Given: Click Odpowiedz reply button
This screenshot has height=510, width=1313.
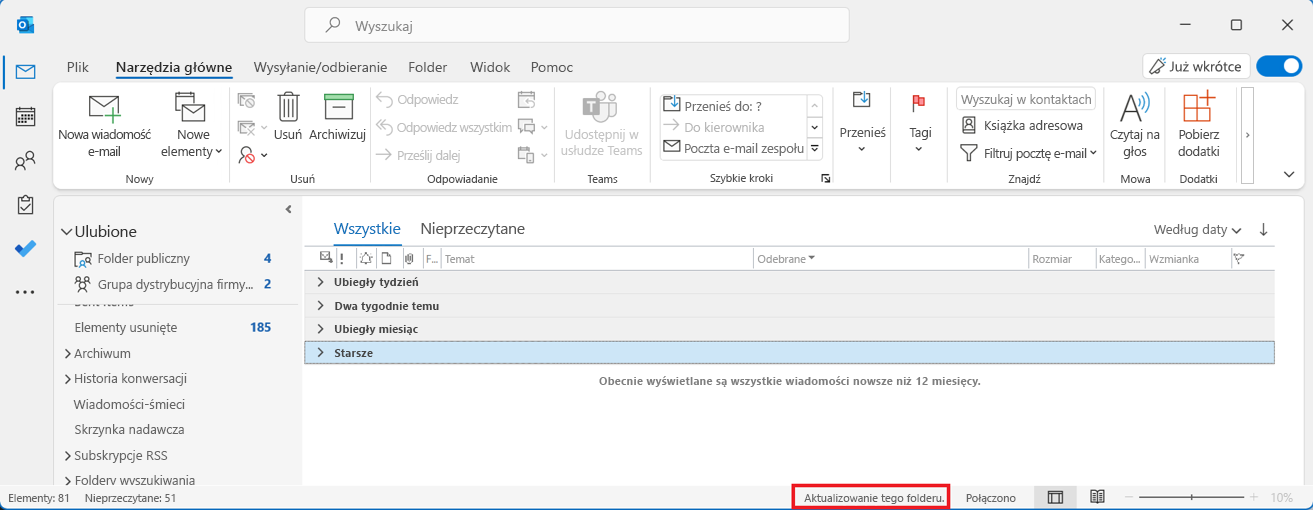Looking at the screenshot, I should click(417, 100).
